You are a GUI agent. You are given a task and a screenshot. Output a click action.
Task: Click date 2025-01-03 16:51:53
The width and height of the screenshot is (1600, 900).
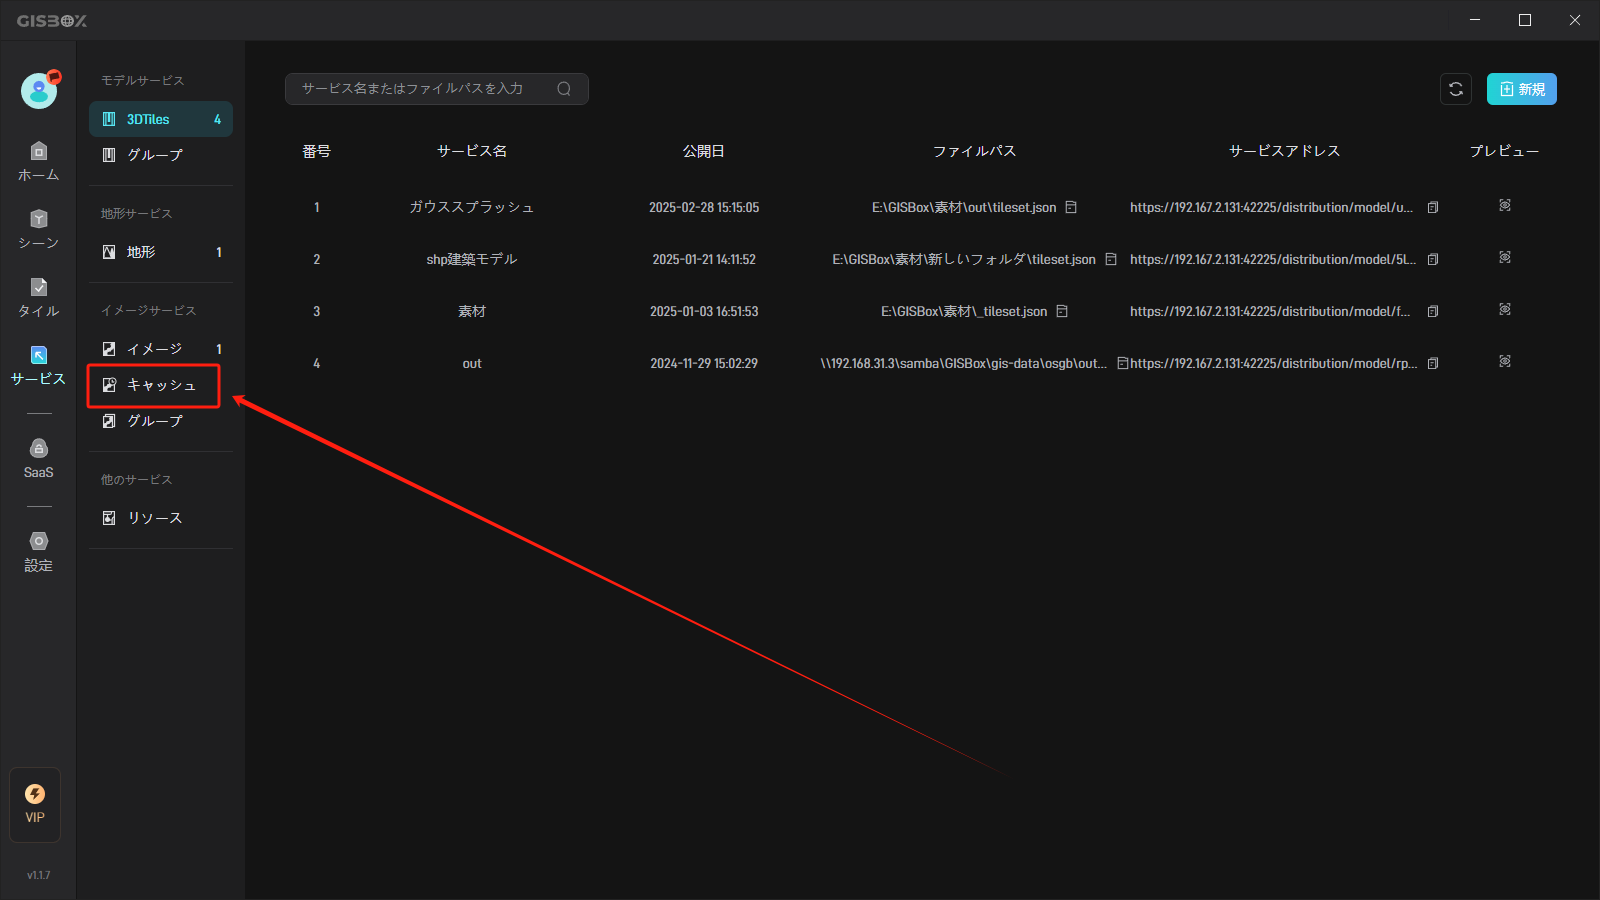(x=704, y=311)
